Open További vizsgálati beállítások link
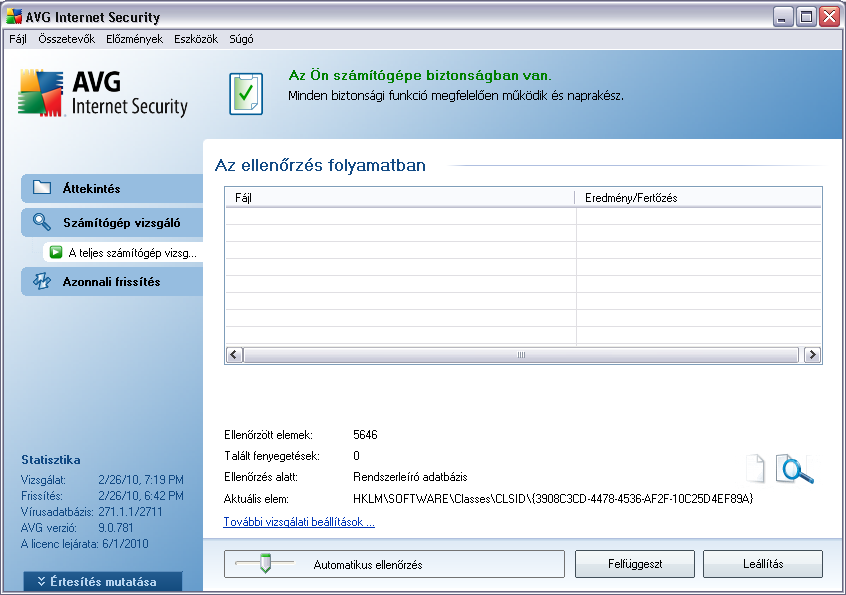 pyautogui.click(x=299, y=522)
